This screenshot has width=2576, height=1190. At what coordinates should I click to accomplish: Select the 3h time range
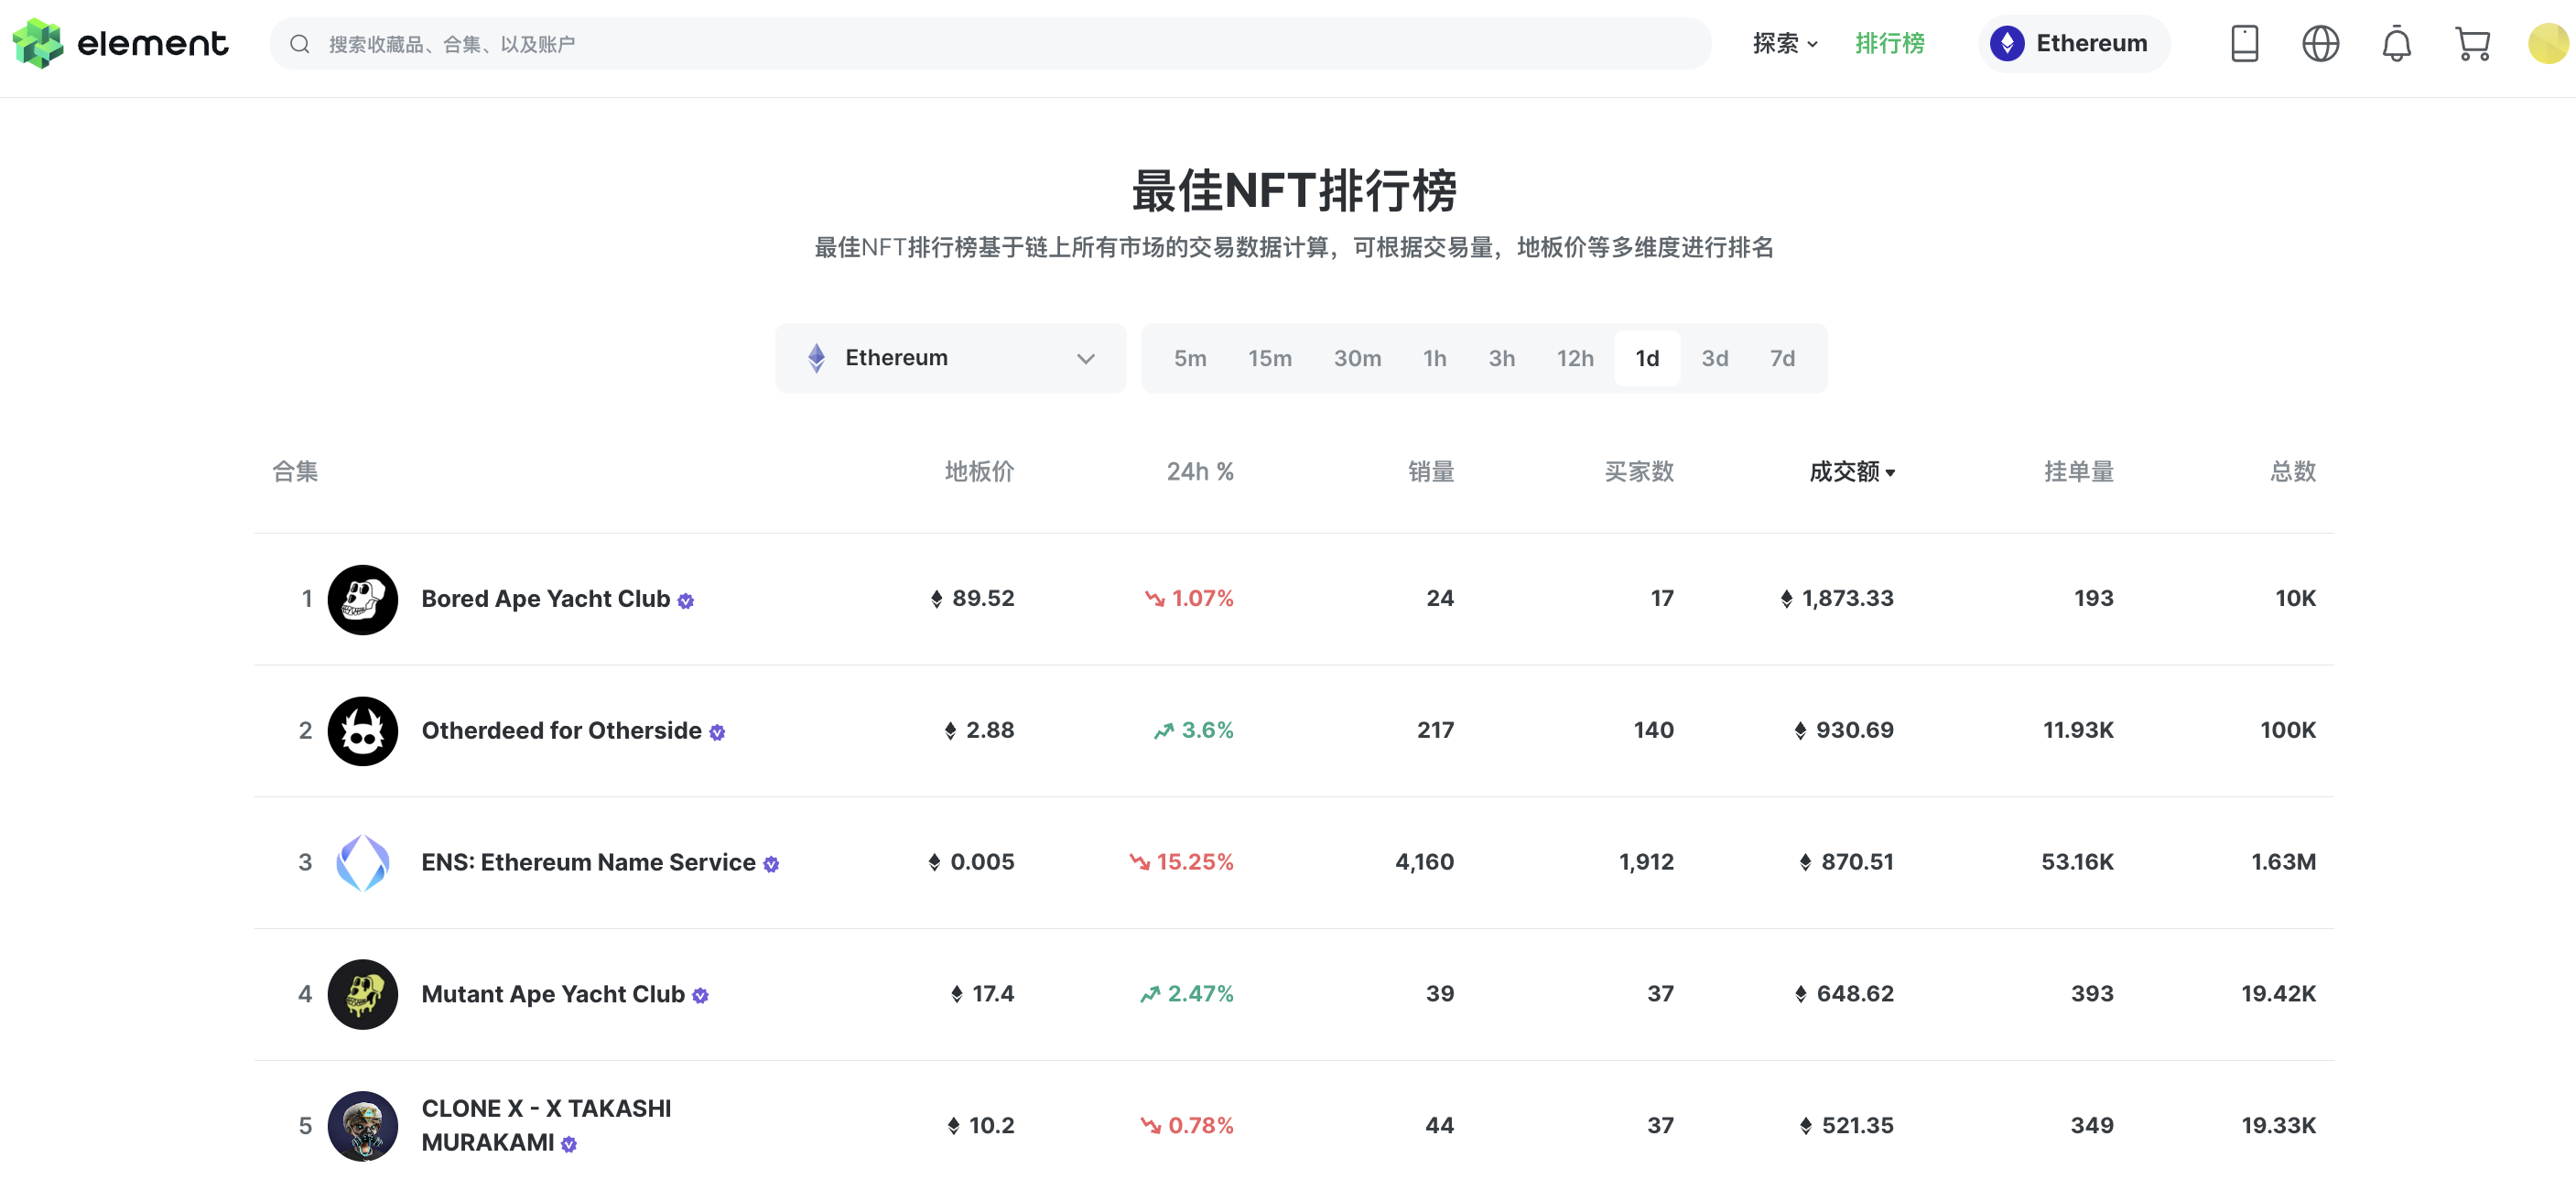click(1501, 358)
